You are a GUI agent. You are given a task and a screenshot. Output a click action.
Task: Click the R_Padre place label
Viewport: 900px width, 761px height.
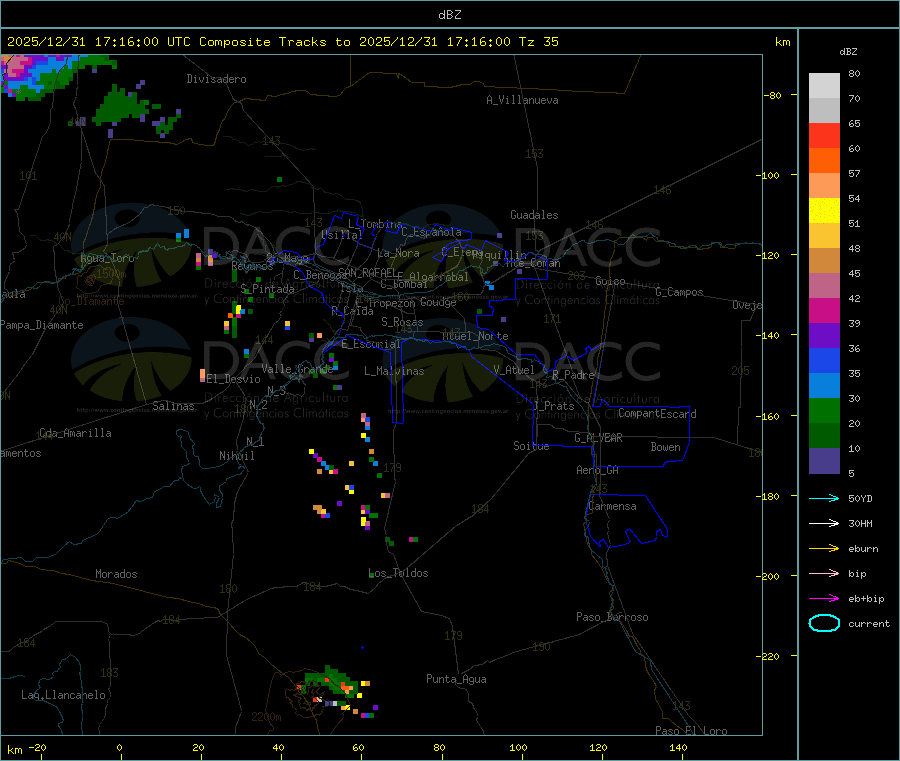573,375
